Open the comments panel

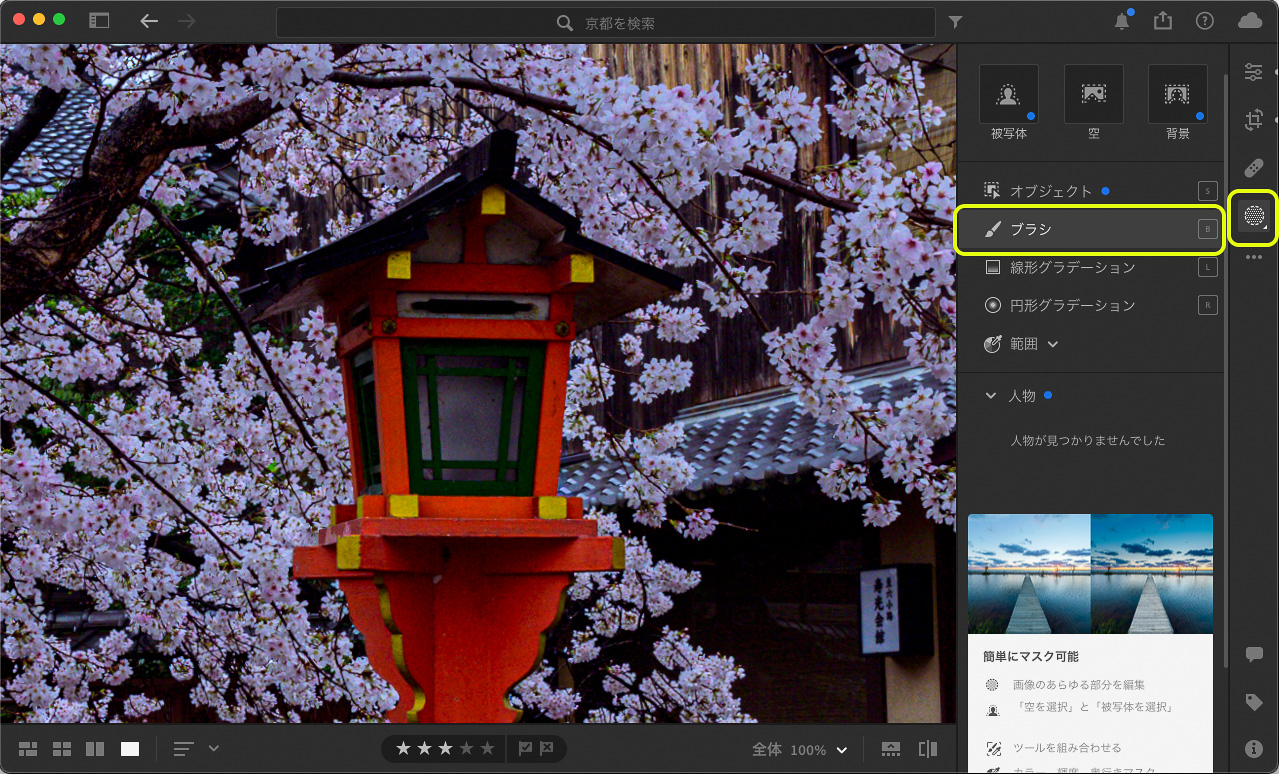click(x=1253, y=654)
